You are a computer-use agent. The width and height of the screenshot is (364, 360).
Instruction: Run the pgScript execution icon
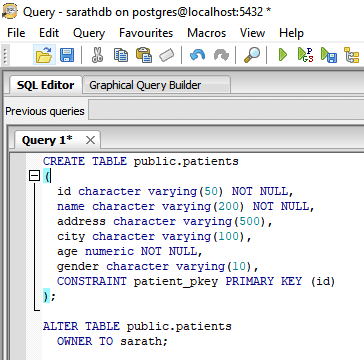(x=305, y=55)
